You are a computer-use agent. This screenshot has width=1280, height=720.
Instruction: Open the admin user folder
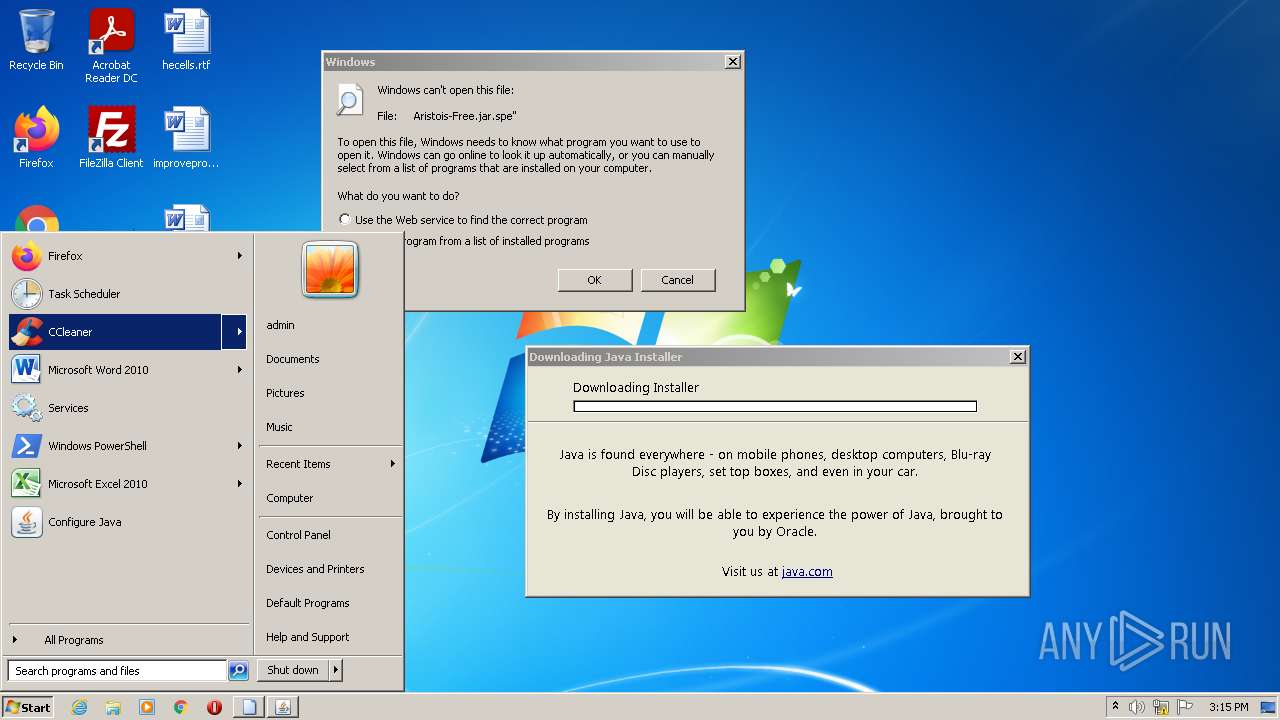point(280,325)
